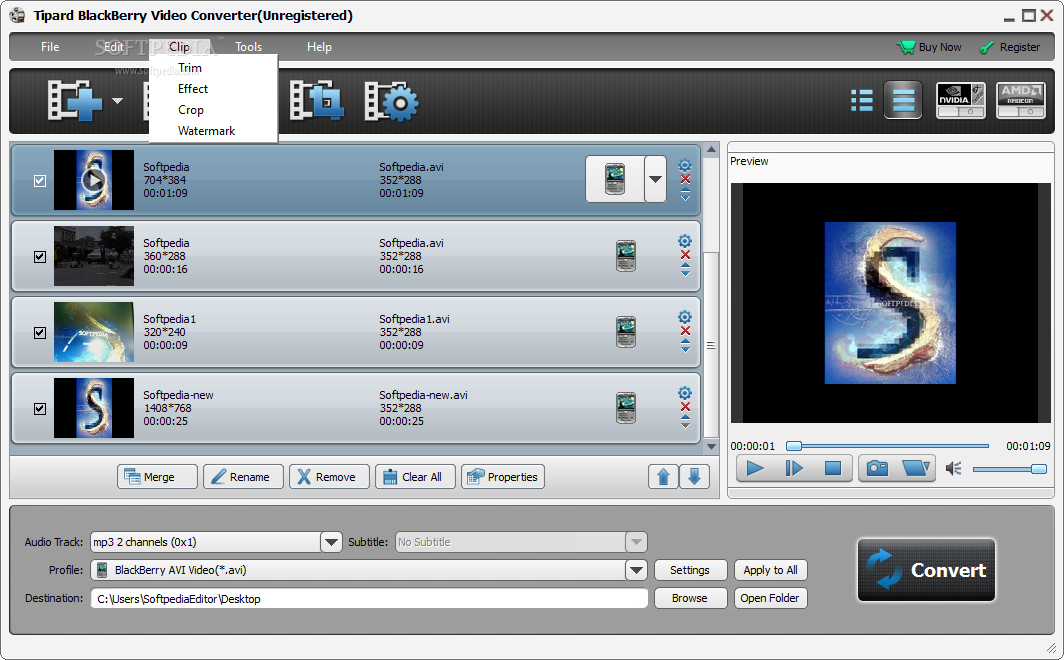Uncheck the Softpedia-new file checkbox
The image size is (1064, 660).
(40, 408)
